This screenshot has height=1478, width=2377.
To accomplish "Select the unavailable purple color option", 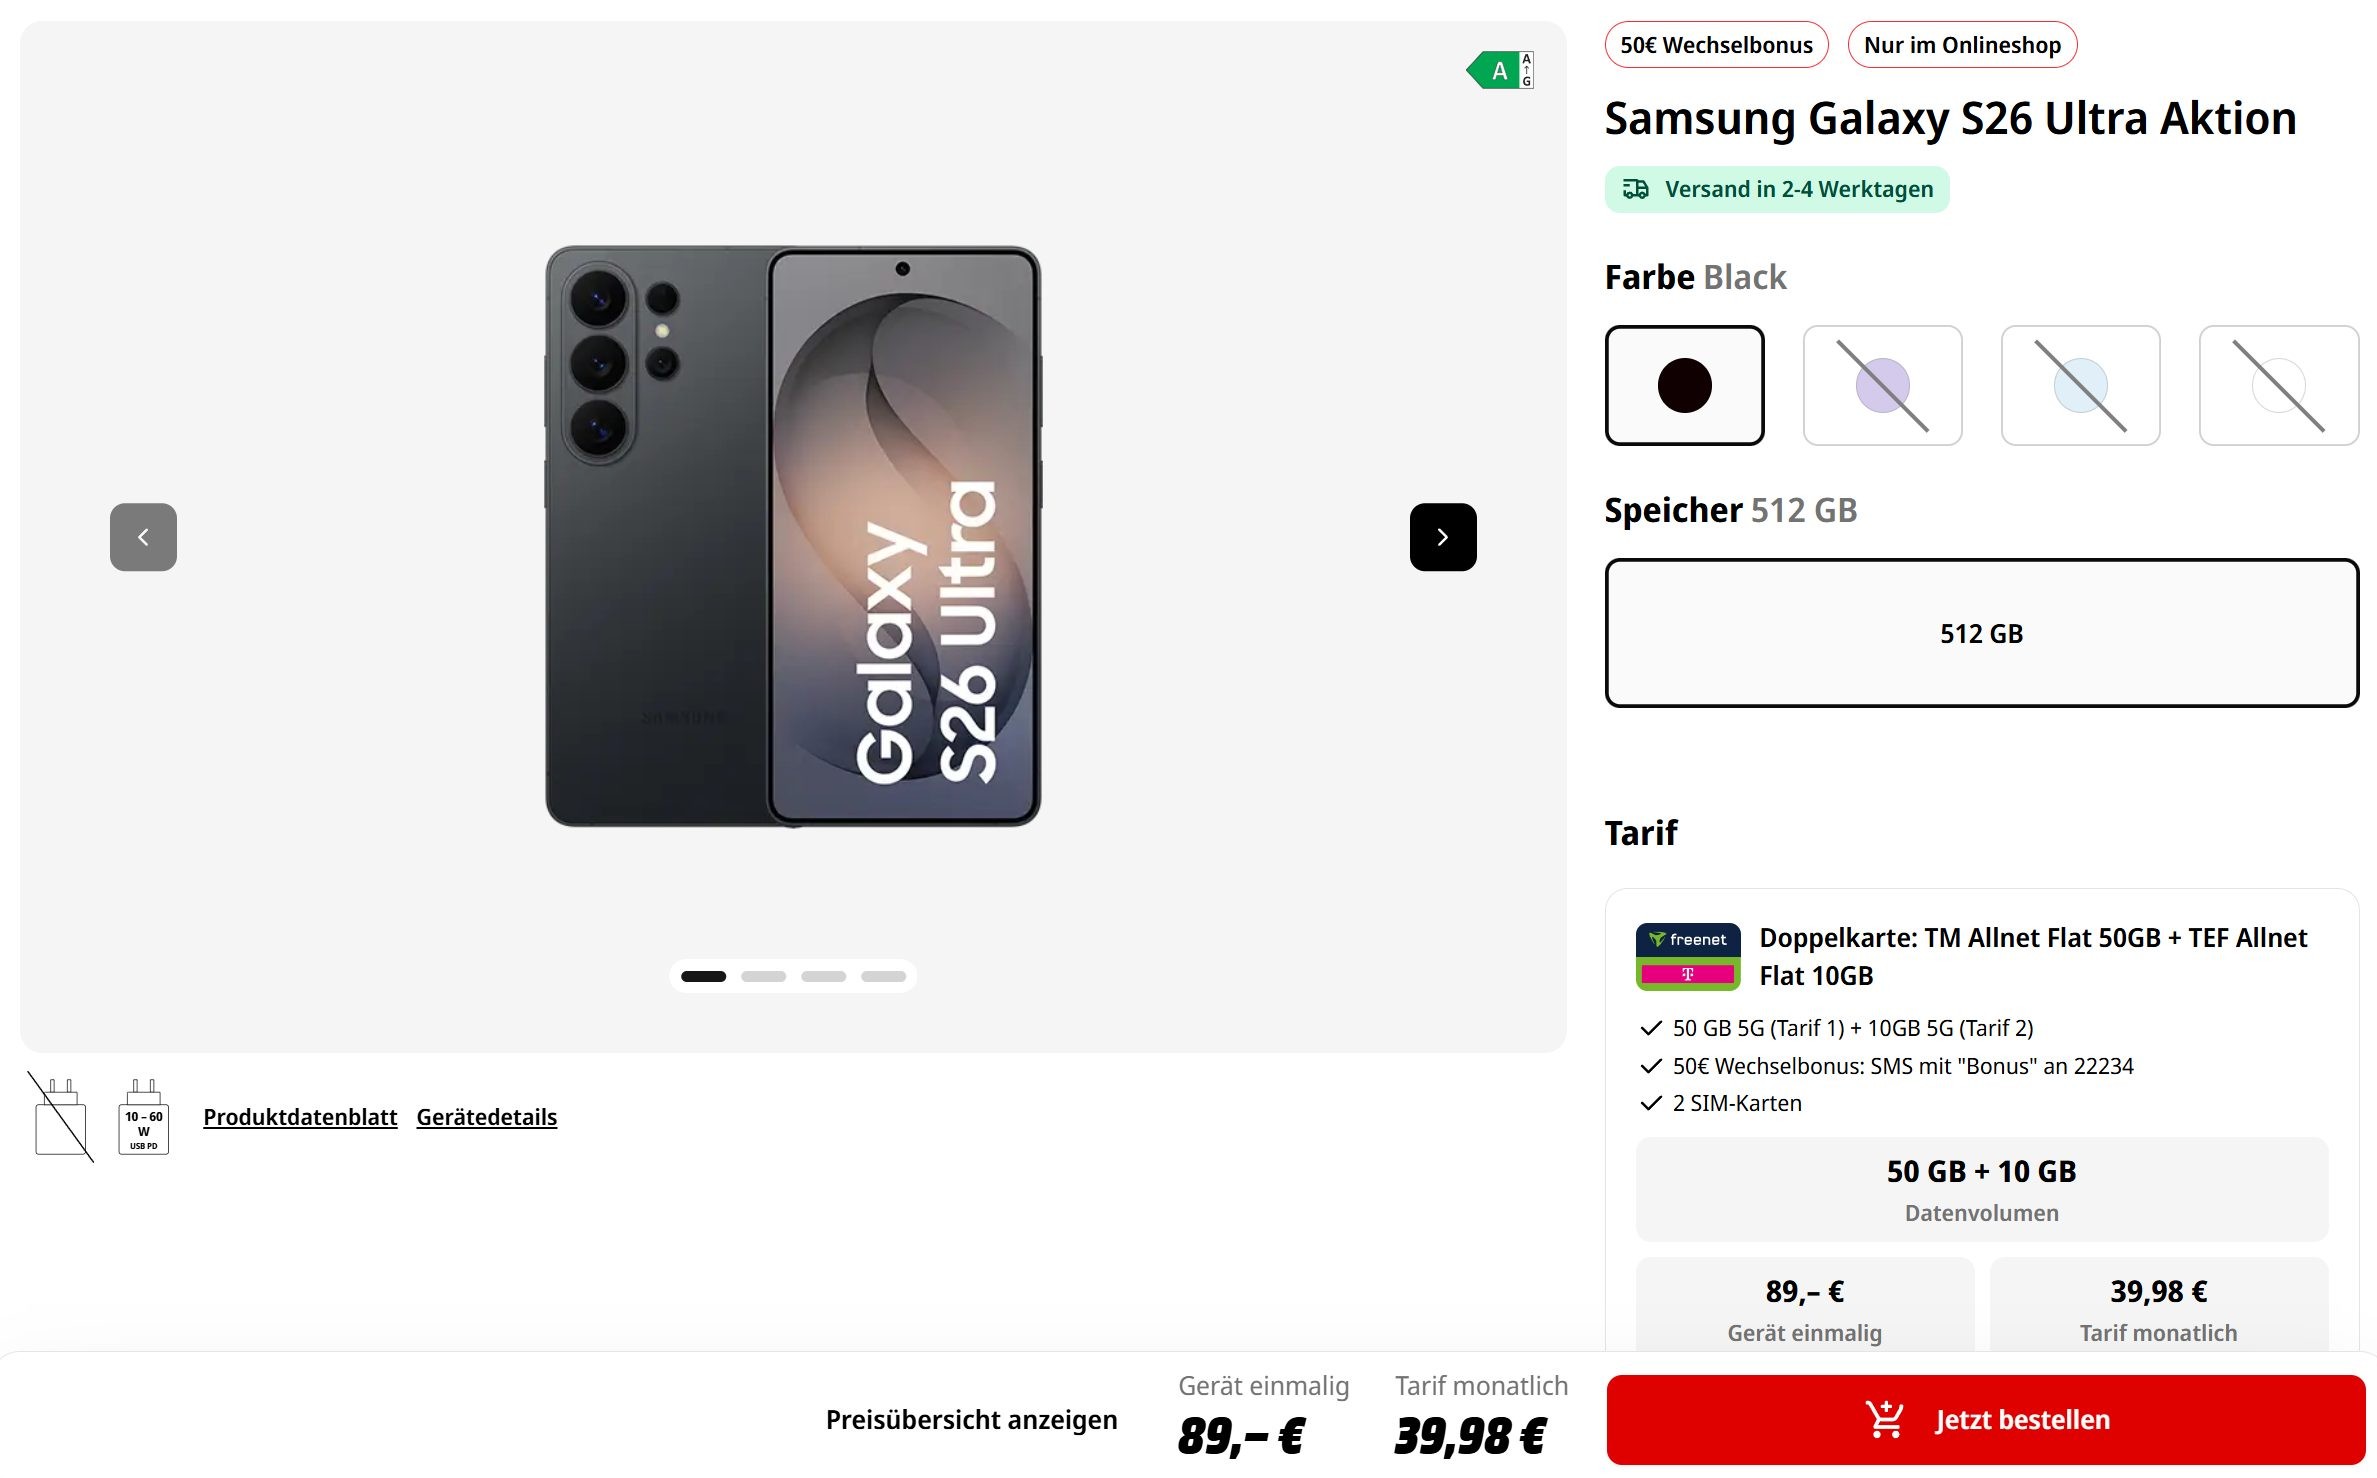I will pos(1882,385).
